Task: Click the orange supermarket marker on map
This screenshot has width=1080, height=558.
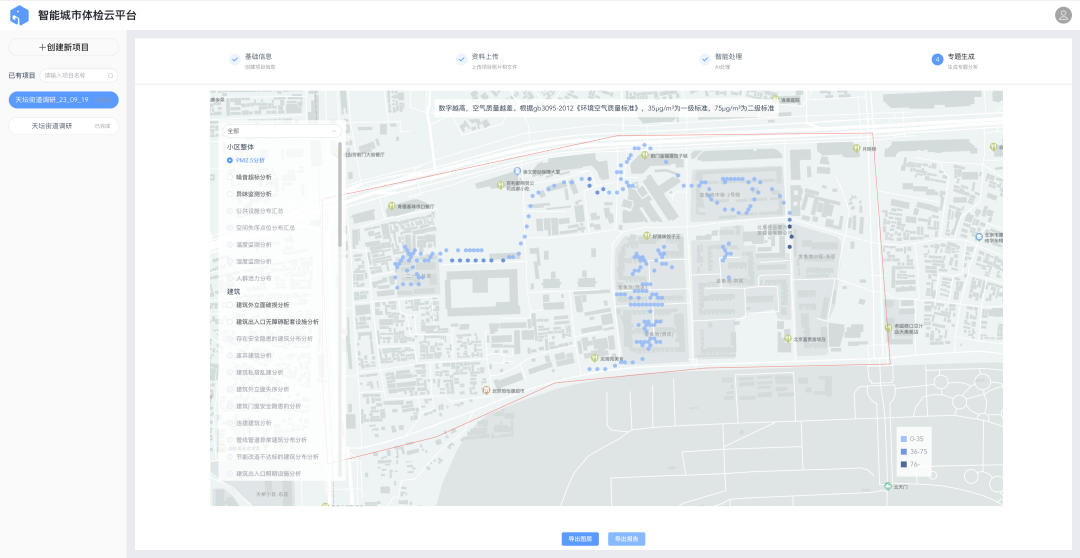Action: point(487,391)
